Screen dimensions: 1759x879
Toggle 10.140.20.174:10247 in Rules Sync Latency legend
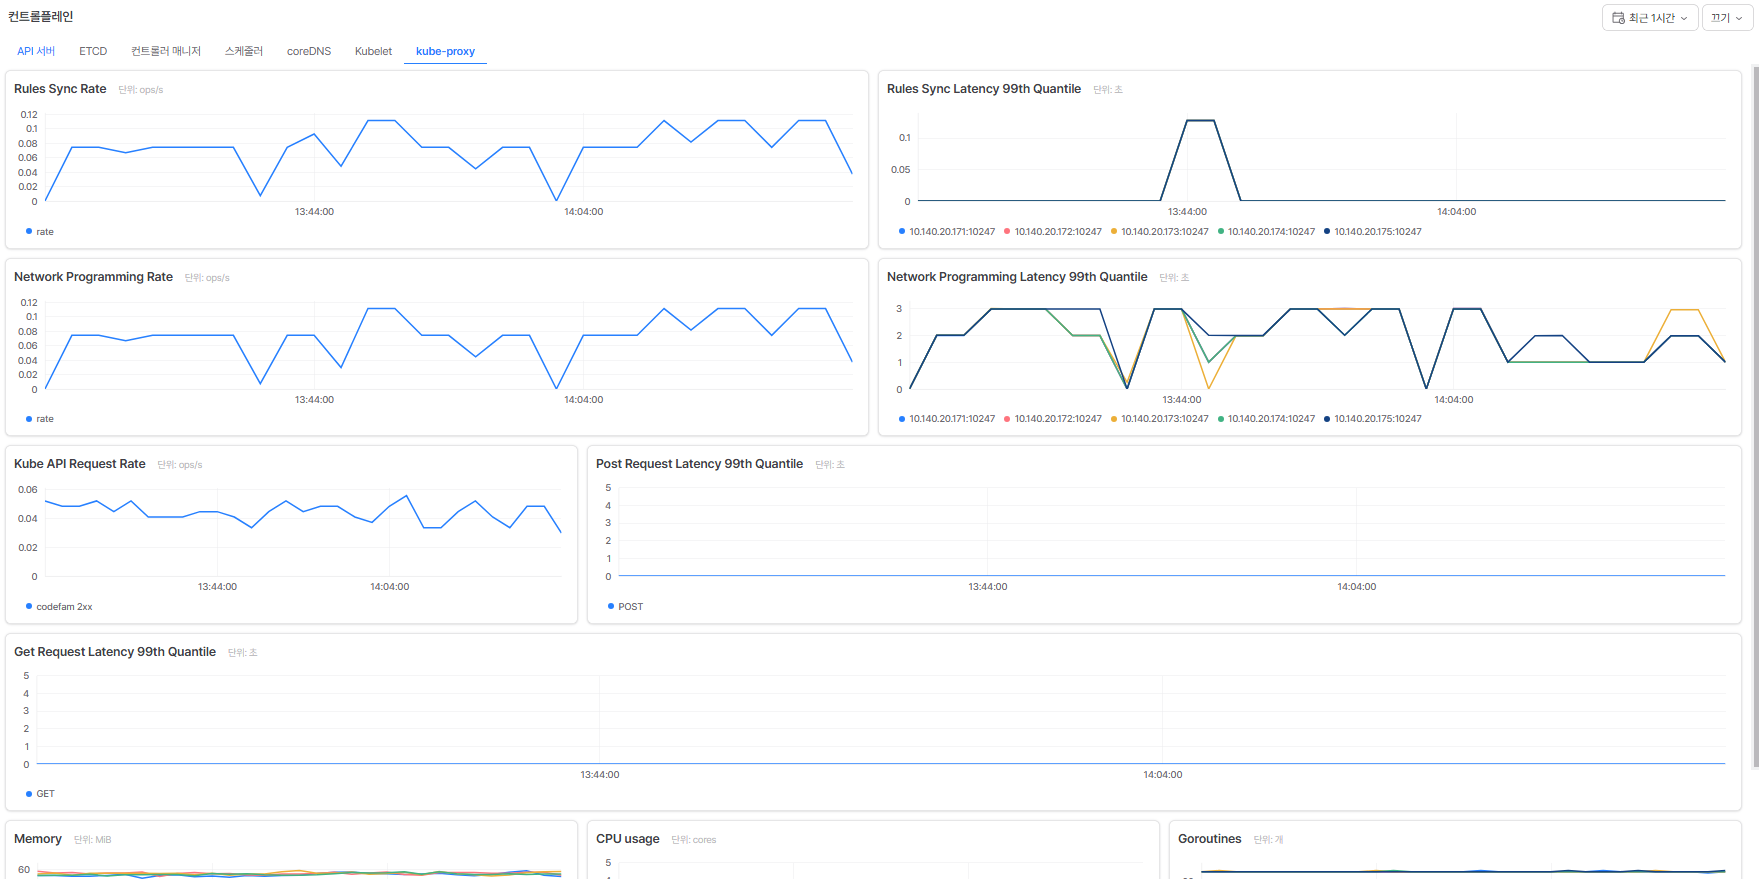pos(1266,231)
